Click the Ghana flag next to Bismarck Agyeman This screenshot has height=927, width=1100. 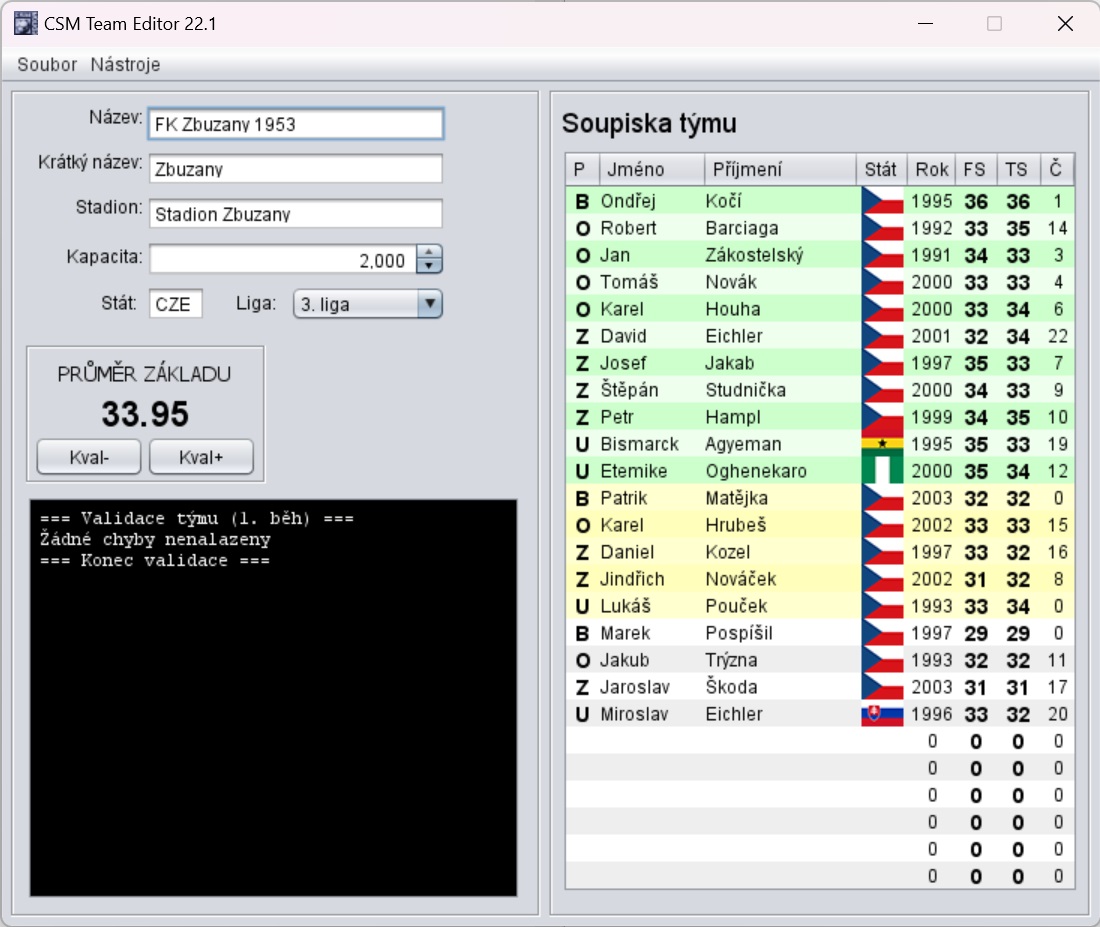[x=882, y=444]
